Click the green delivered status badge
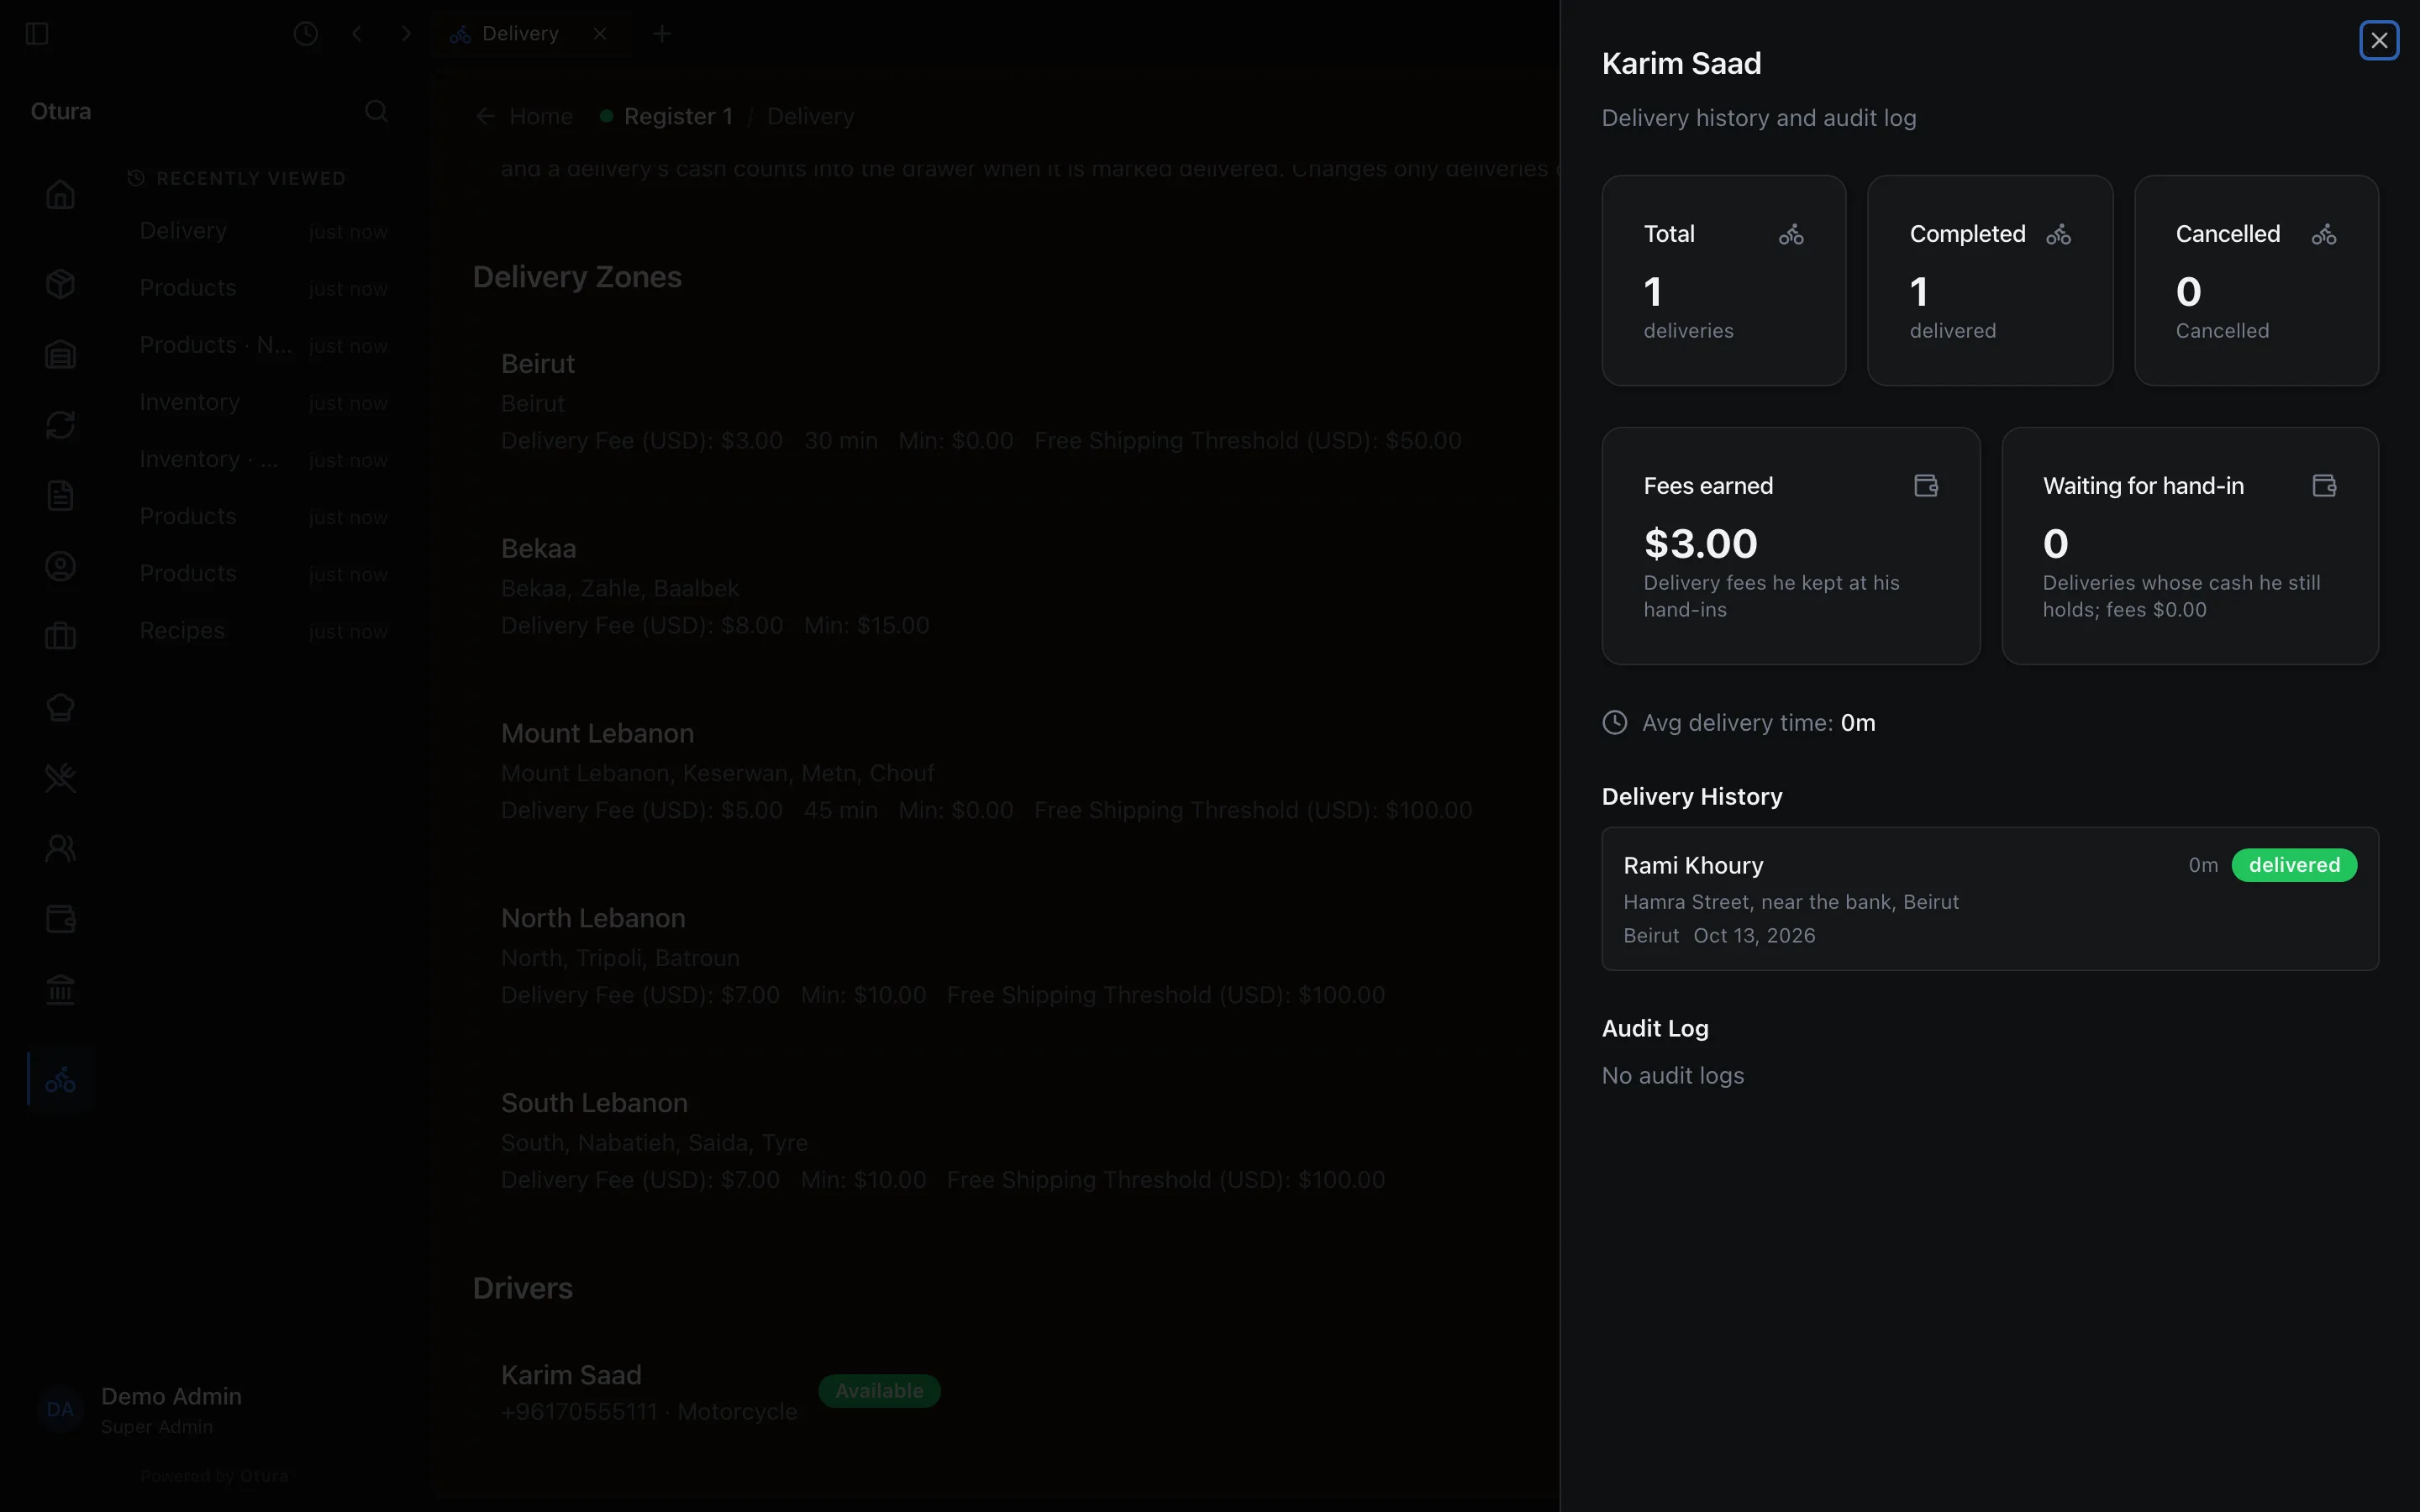Screen dimensions: 2420x1512 [x=2294, y=865]
